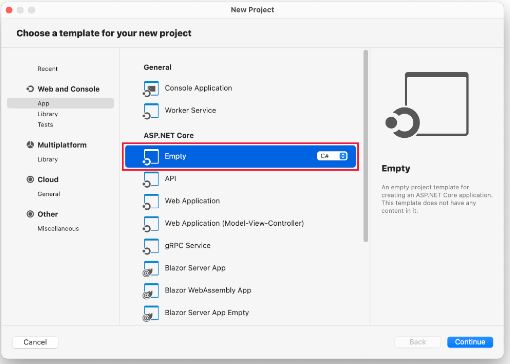Image resolution: width=510 pixels, height=364 pixels.
Task: Click the Cloud category icon
Action: point(30,179)
